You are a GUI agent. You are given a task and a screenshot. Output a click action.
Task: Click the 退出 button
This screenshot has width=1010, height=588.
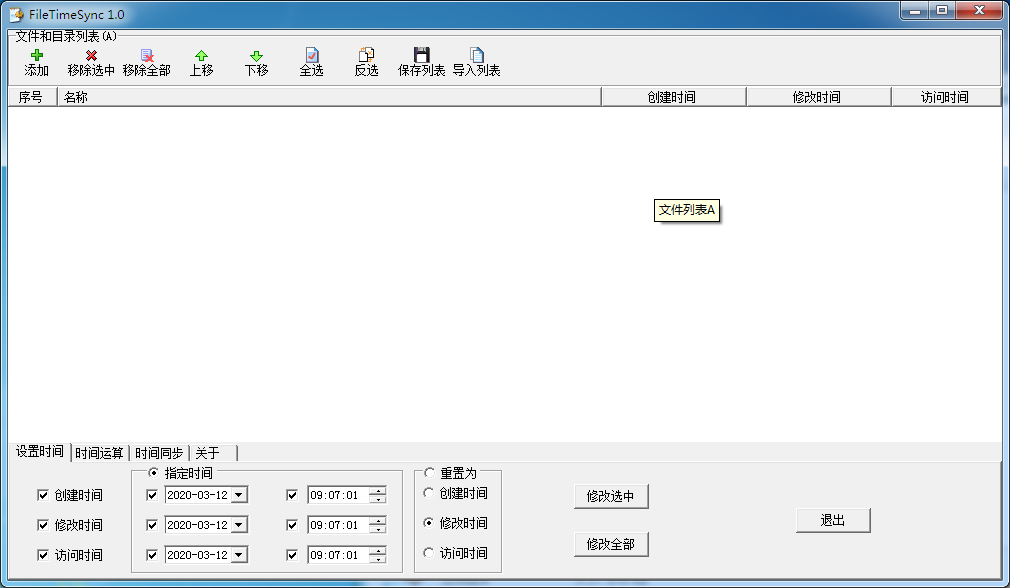[833, 520]
